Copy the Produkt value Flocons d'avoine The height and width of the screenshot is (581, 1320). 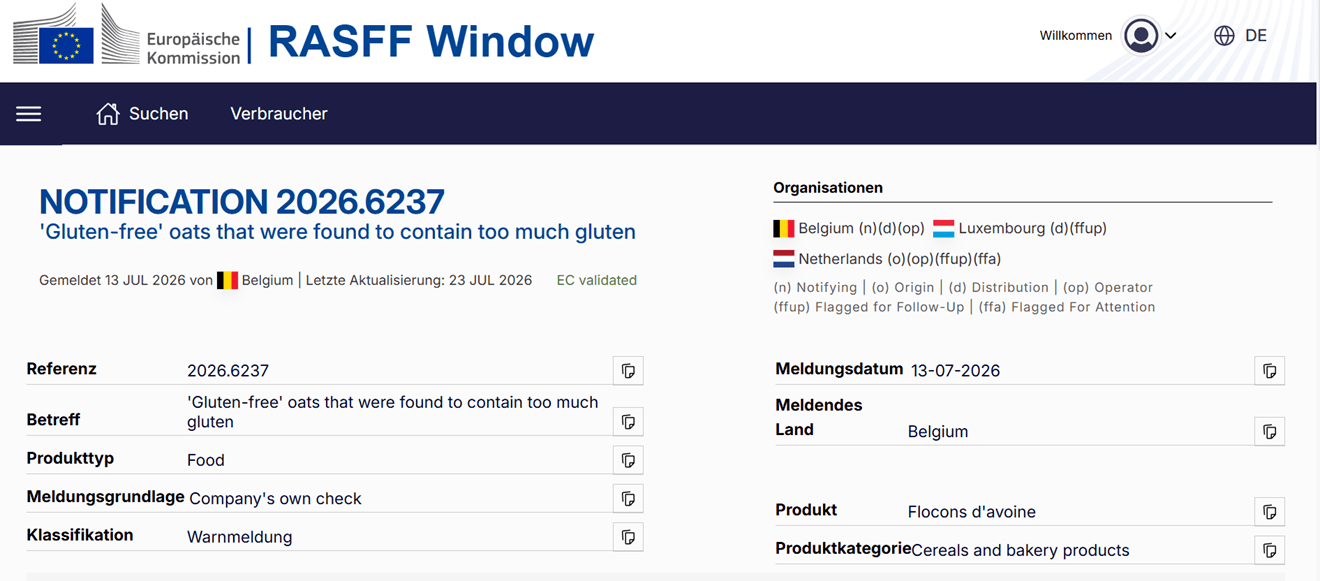pos(1270,512)
